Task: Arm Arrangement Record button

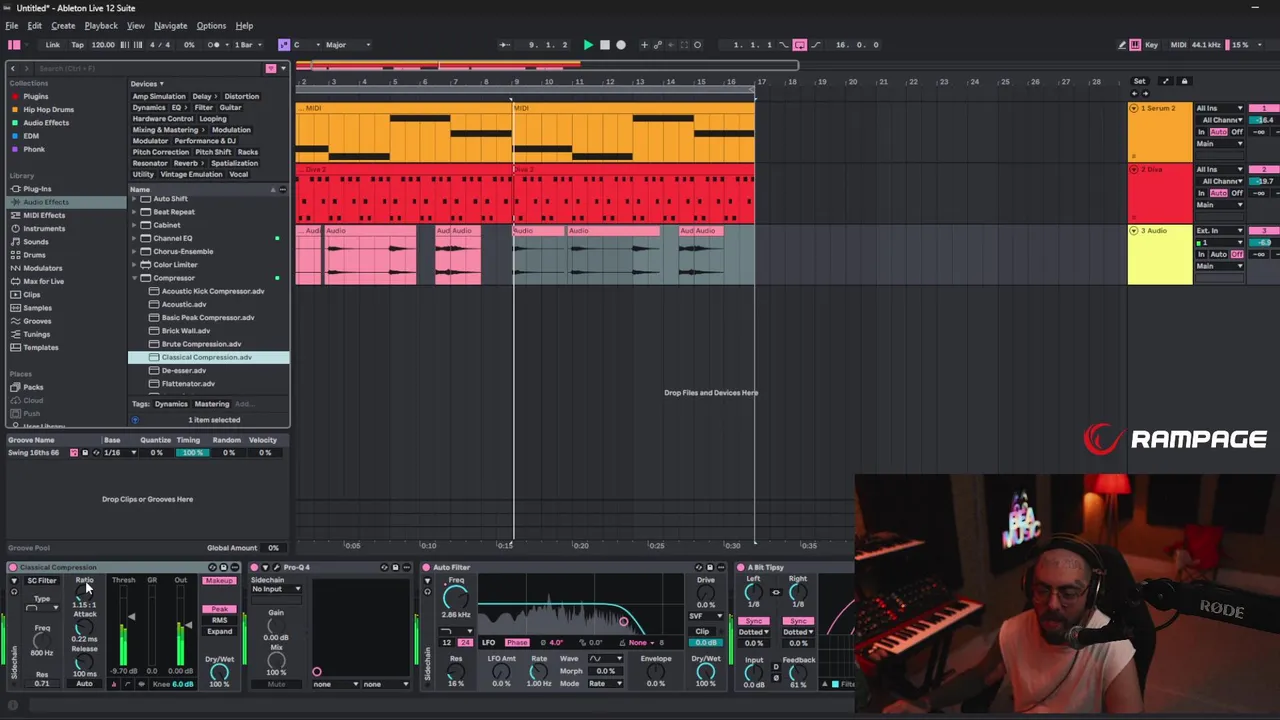Action: tap(621, 45)
